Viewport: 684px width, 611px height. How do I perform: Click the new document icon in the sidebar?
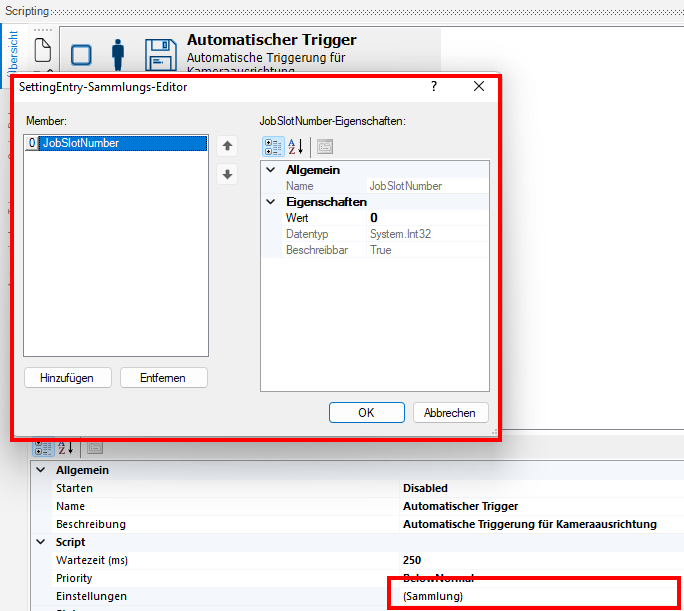coord(42,49)
